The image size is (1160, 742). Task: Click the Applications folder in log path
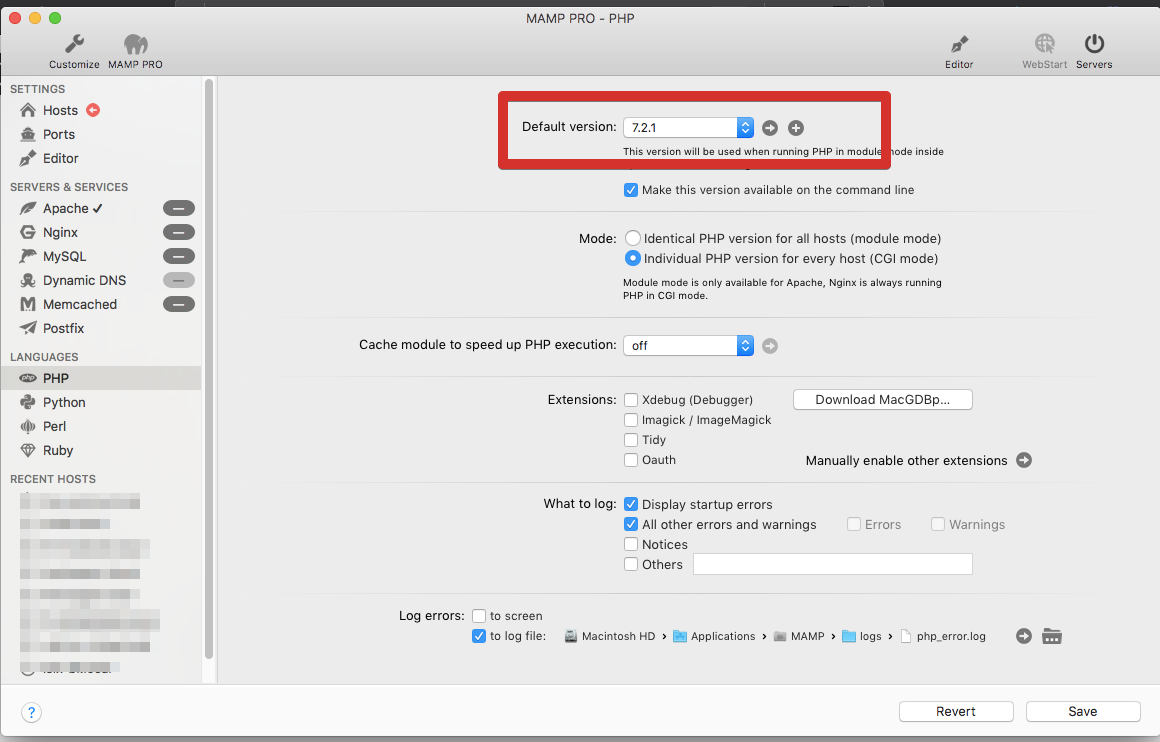pyautogui.click(x=714, y=636)
